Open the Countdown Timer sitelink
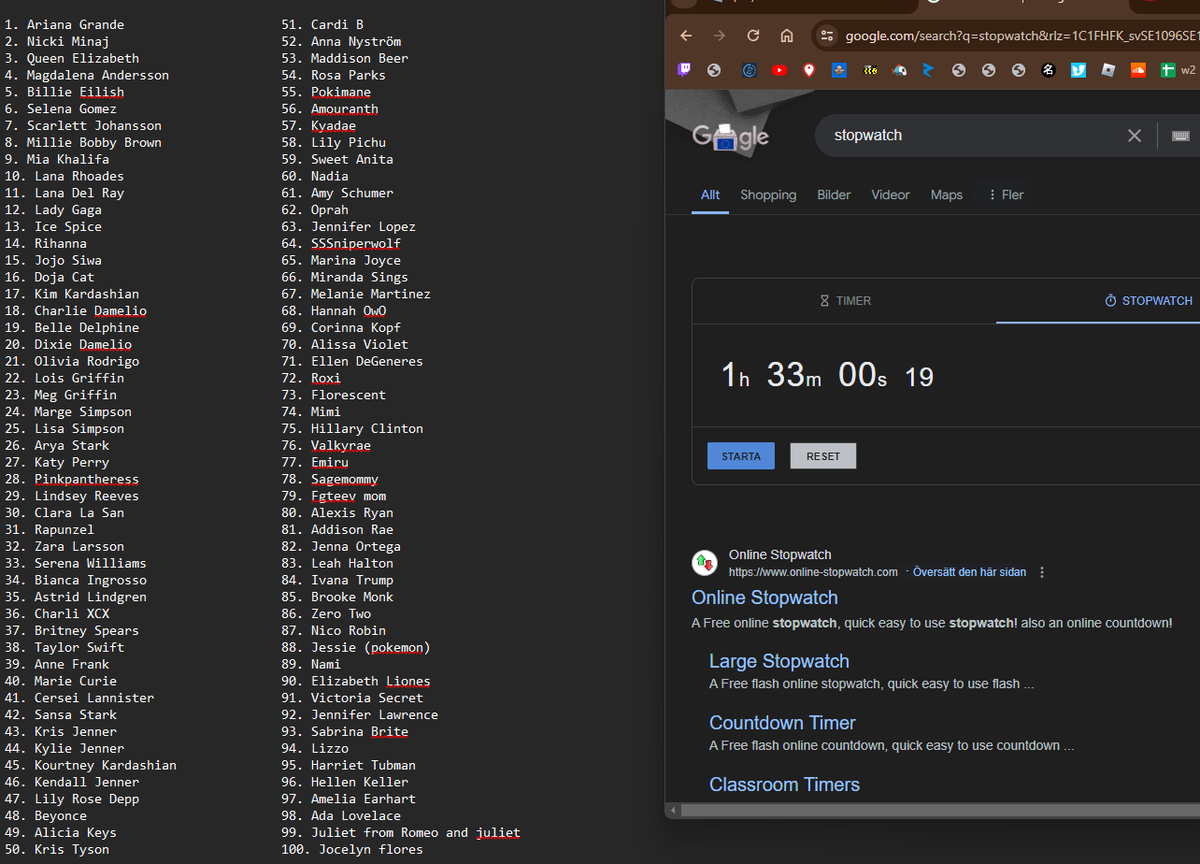This screenshot has width=1200, height=864. pos(782,723)
